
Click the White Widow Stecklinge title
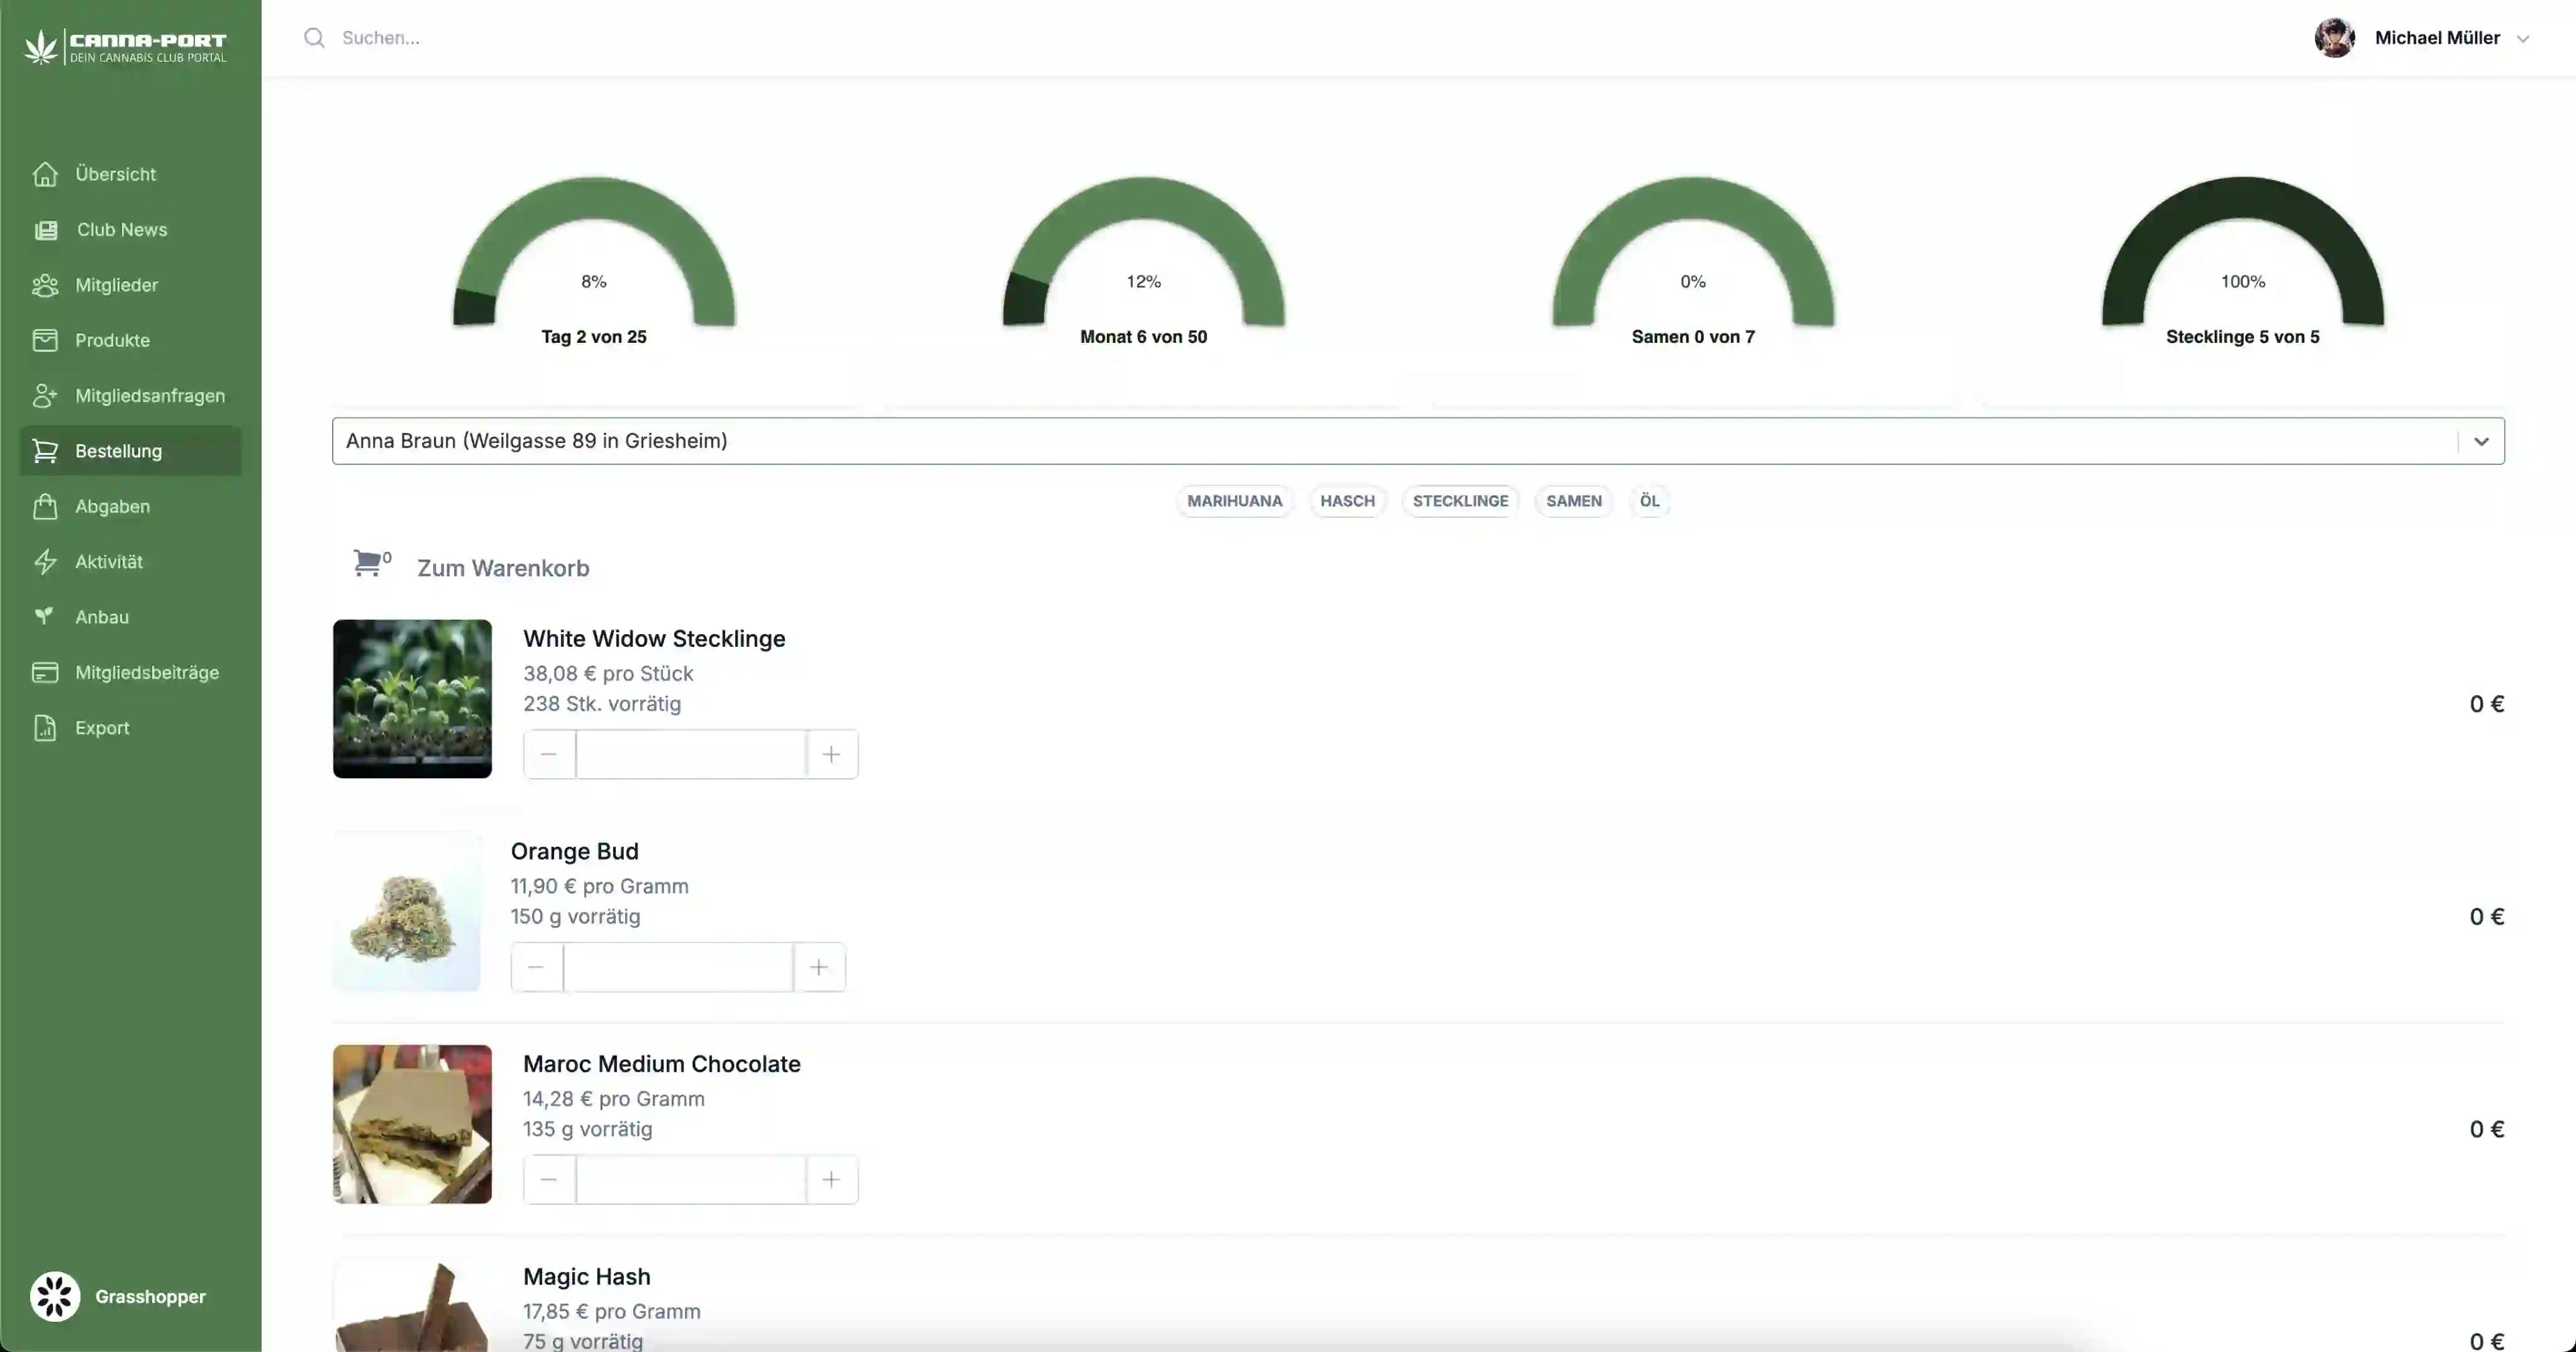coord(654,639)
